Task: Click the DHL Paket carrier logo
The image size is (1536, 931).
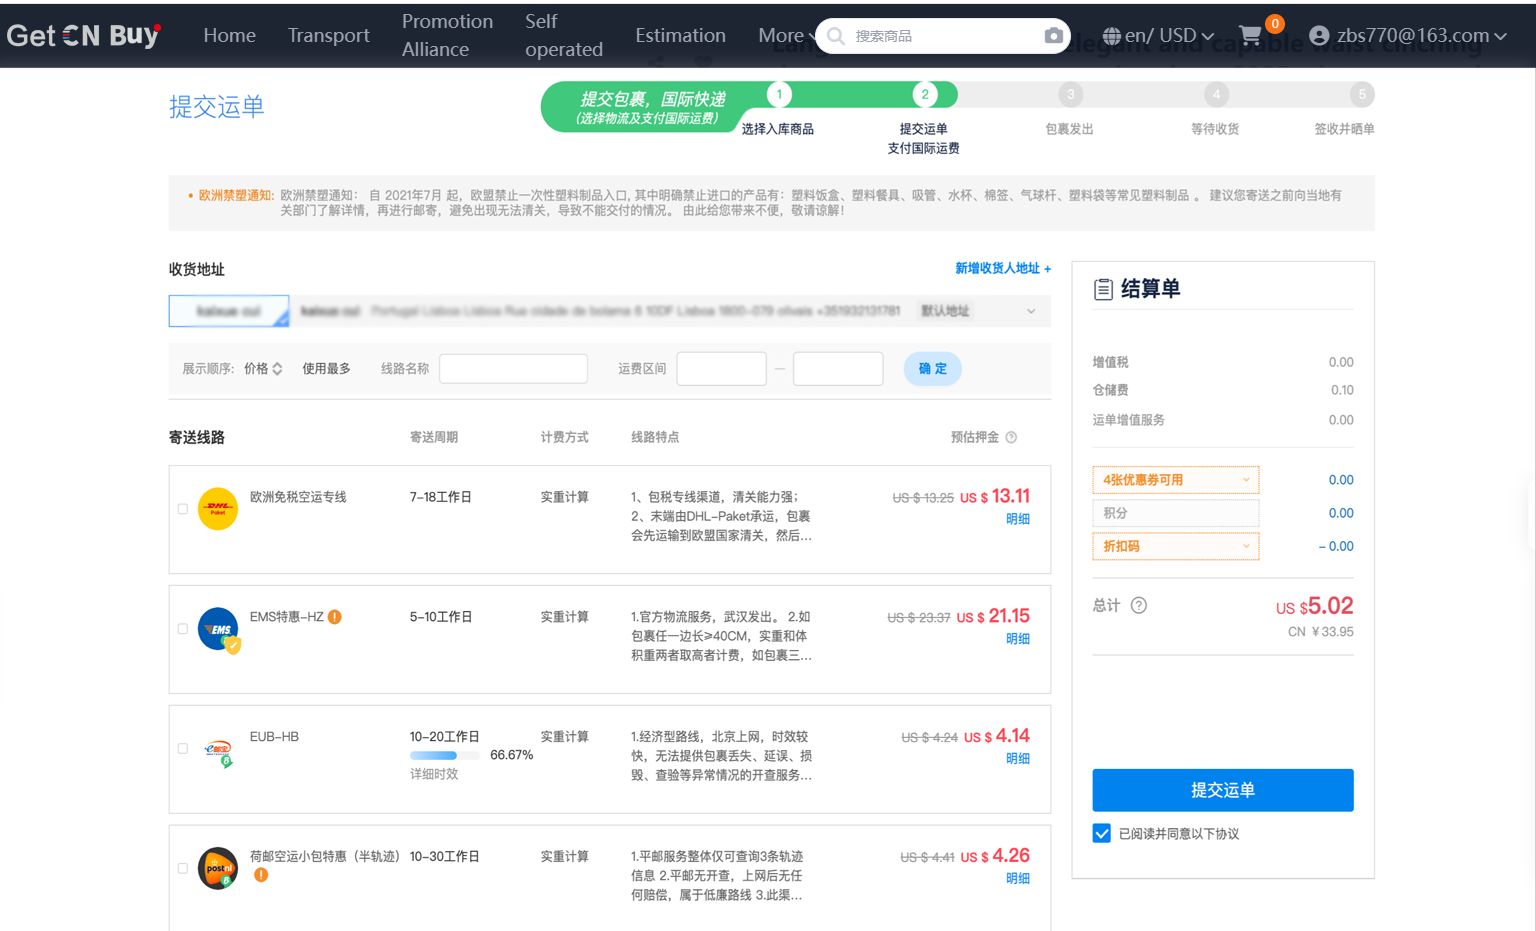Action: 218,508
